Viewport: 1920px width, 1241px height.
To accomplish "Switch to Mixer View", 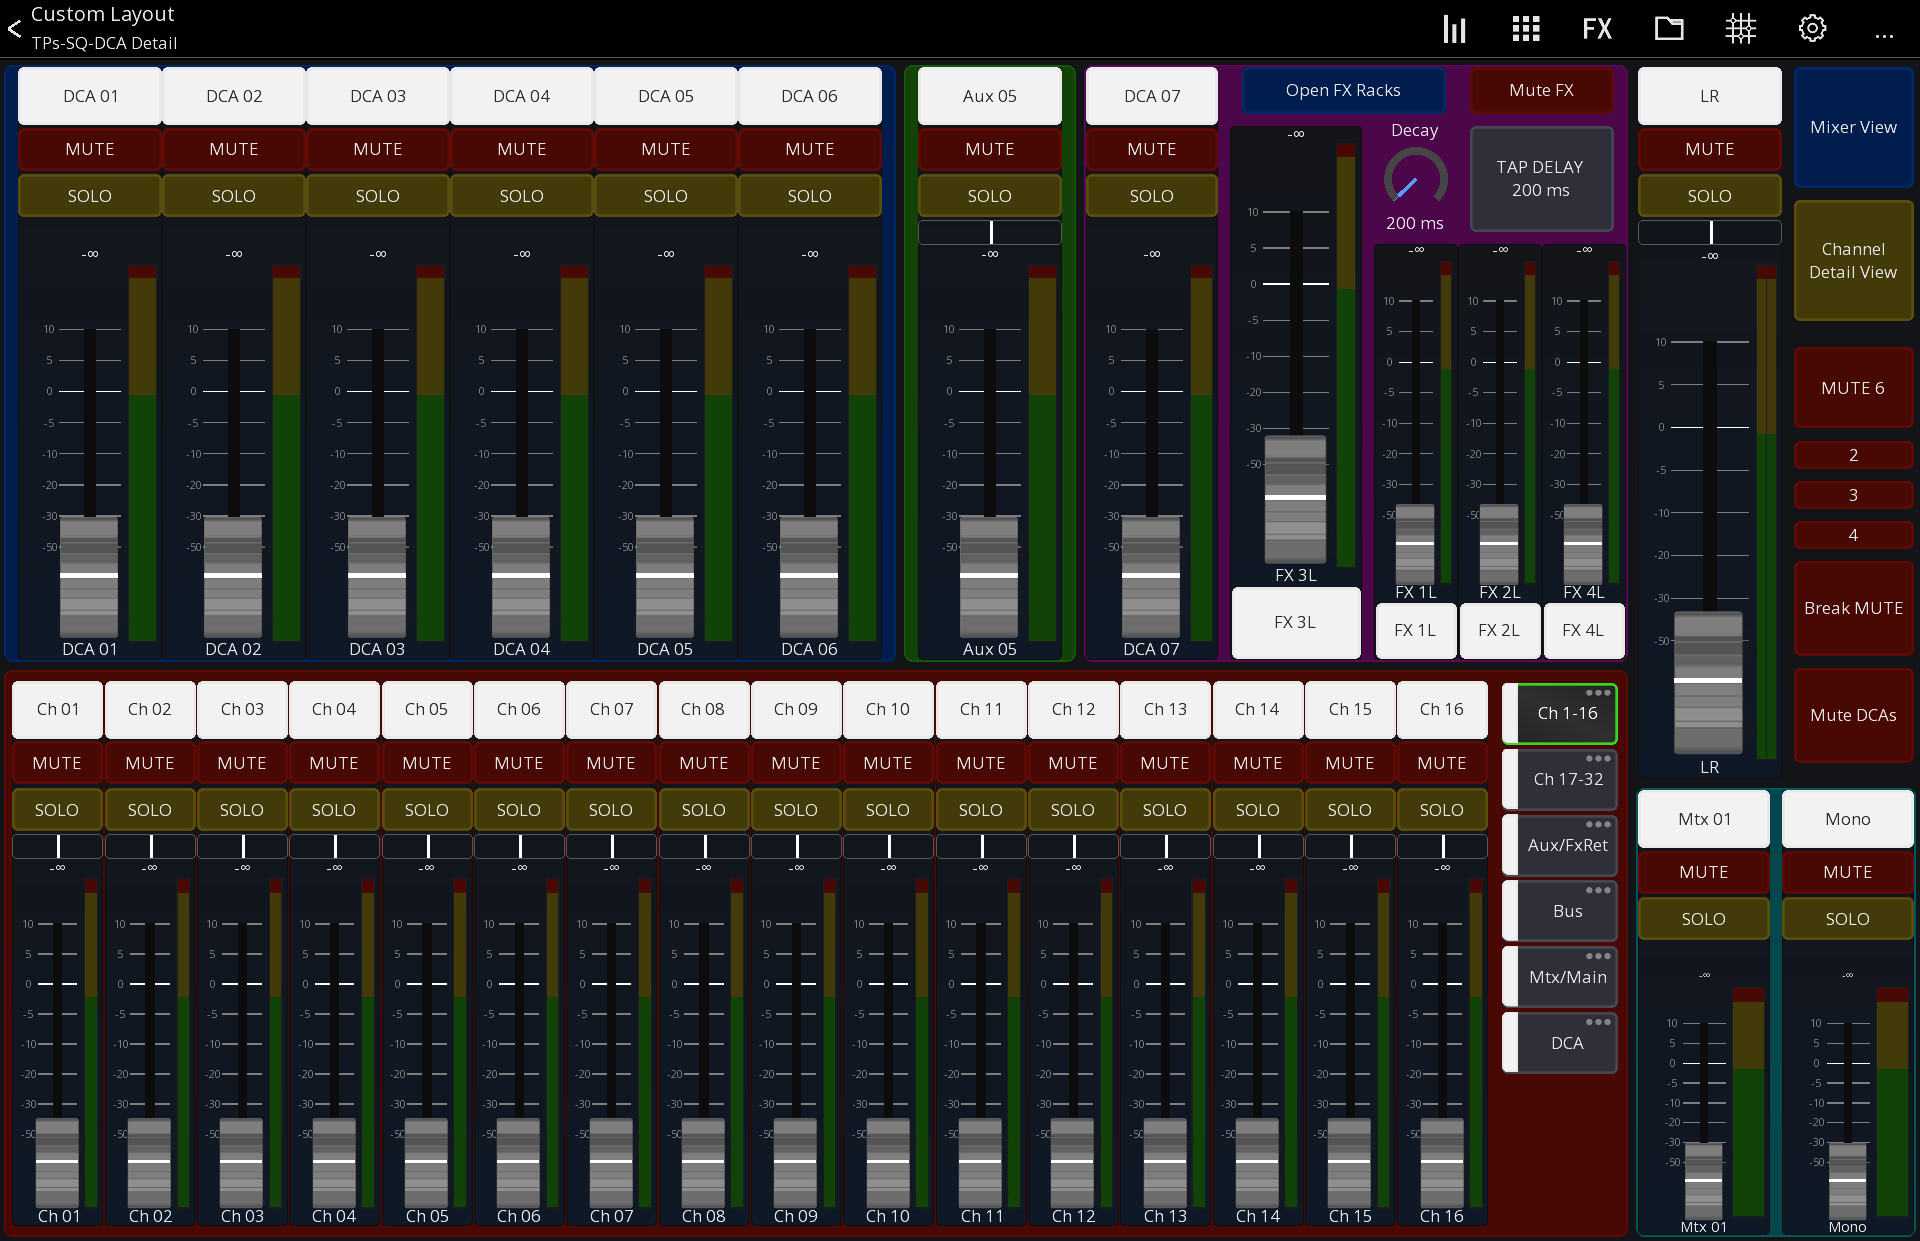I will tap(1853, 127).
